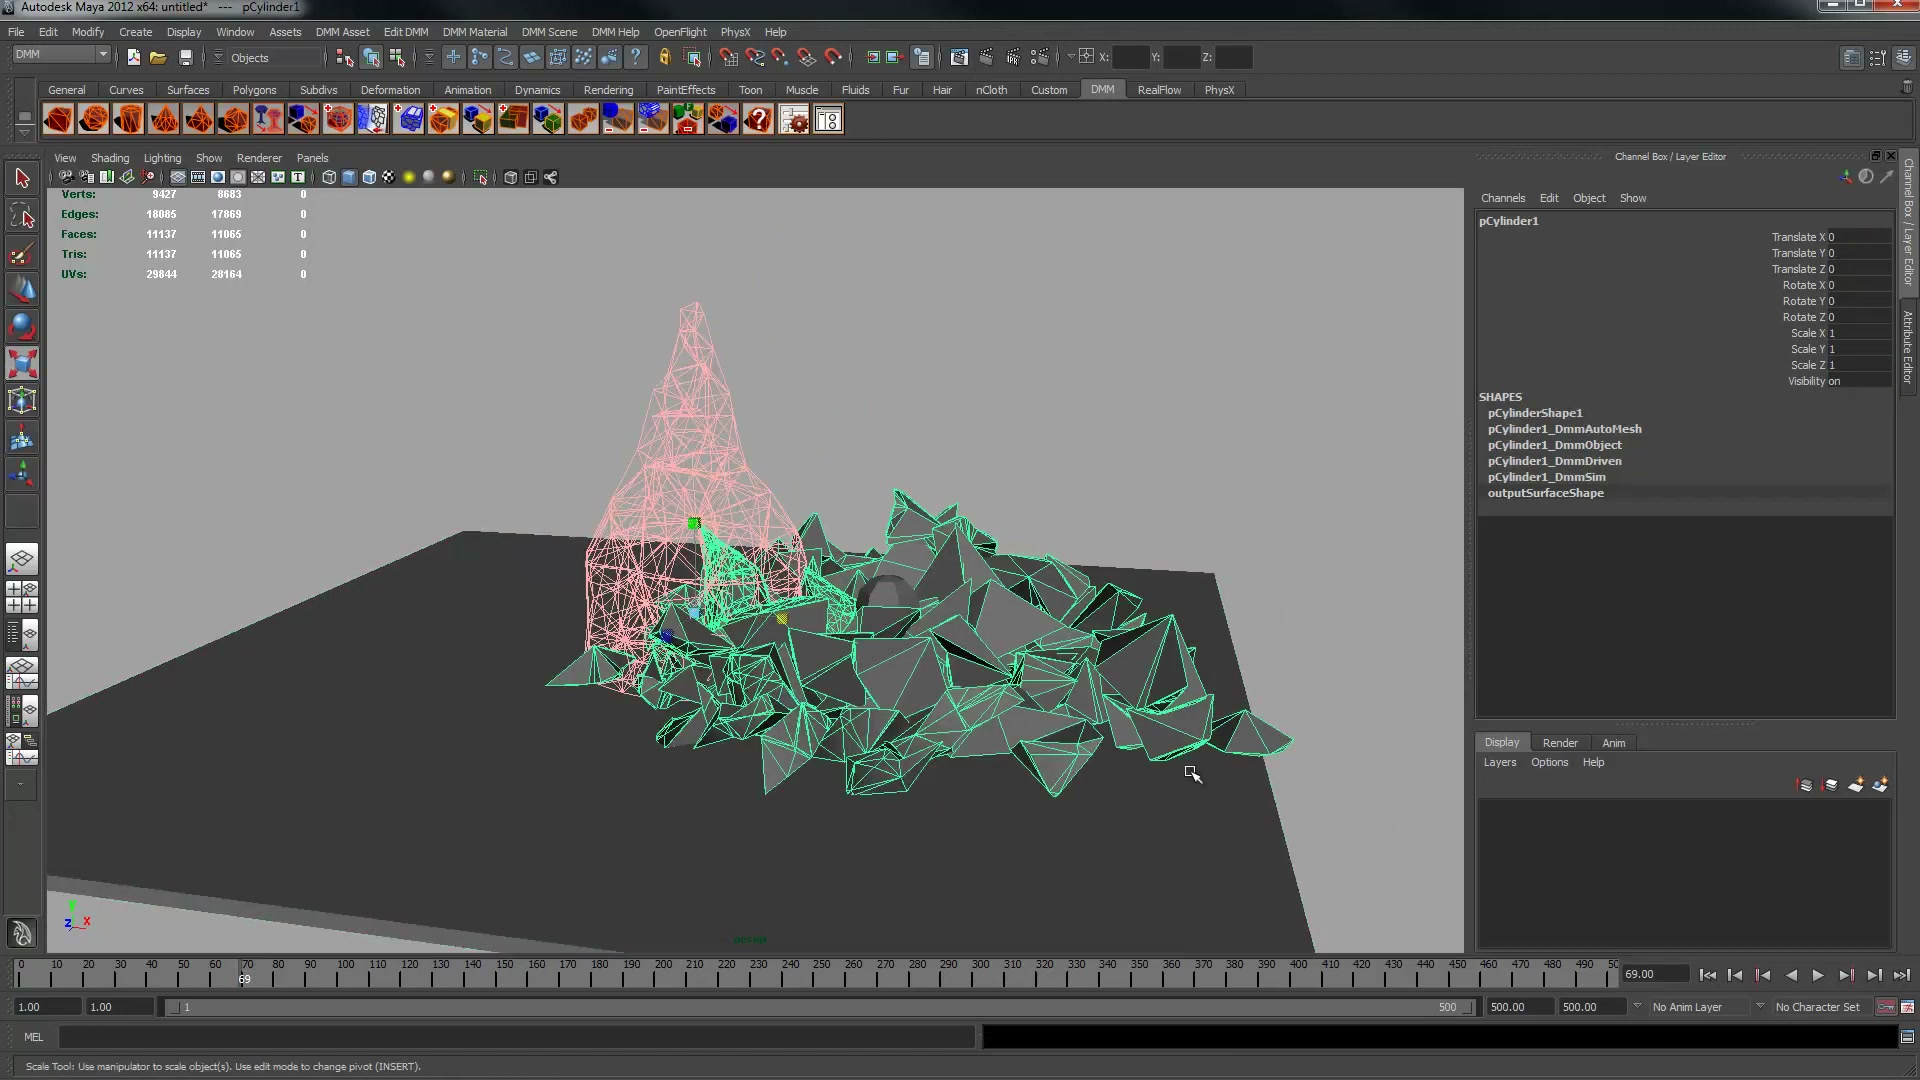Viewport: 1920px width, 1080px height.
Task: Activate the Lasso select tool
Action: pos(22,216)
